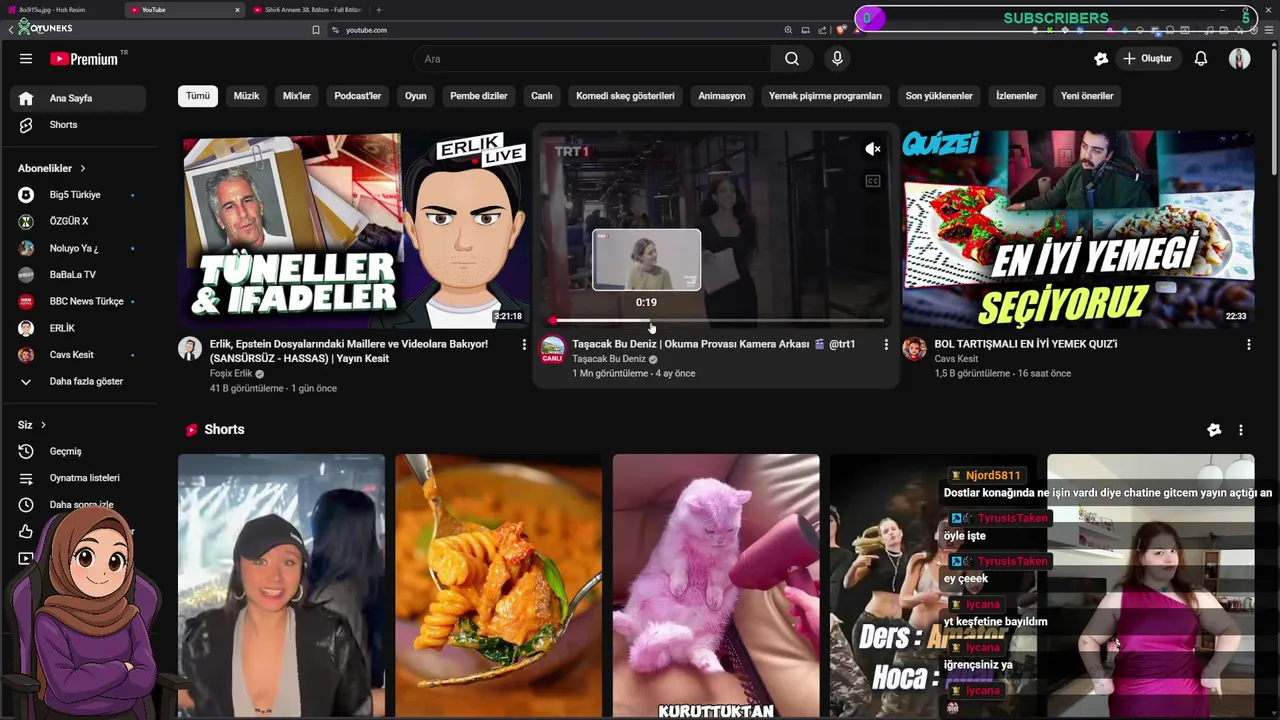The height and width of the screenshot is (720, 1280).
Task: Select the Oyun filter chip
Action: click(x=416, y=96)
